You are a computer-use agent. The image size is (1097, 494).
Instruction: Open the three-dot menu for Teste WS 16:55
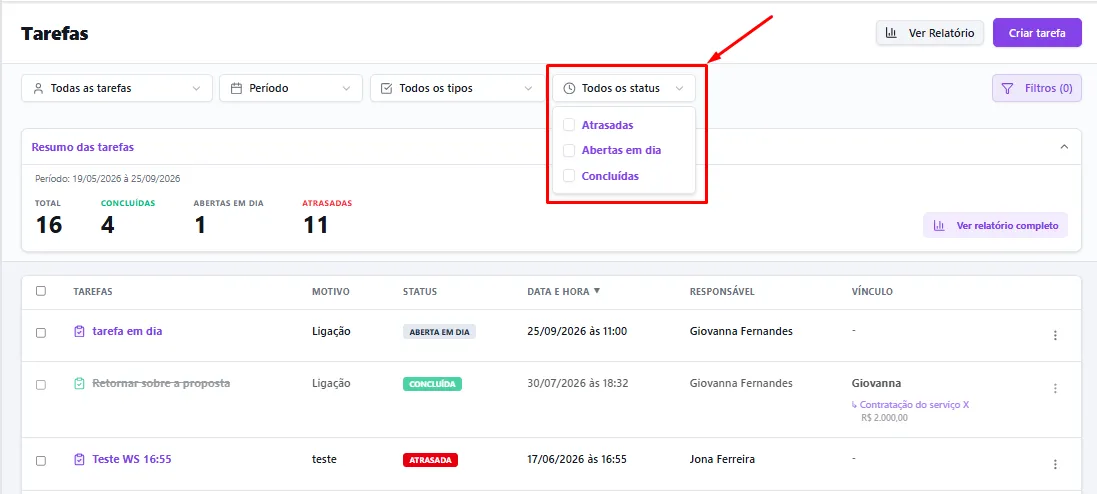pos(1055,464)
